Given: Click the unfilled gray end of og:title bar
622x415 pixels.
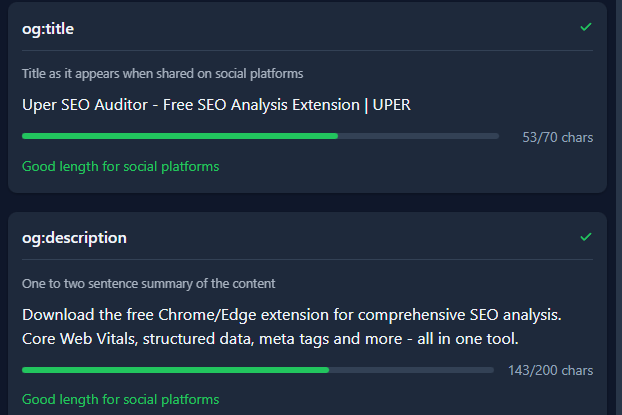Looking at the screenshot, I should [x=418, y=136].
